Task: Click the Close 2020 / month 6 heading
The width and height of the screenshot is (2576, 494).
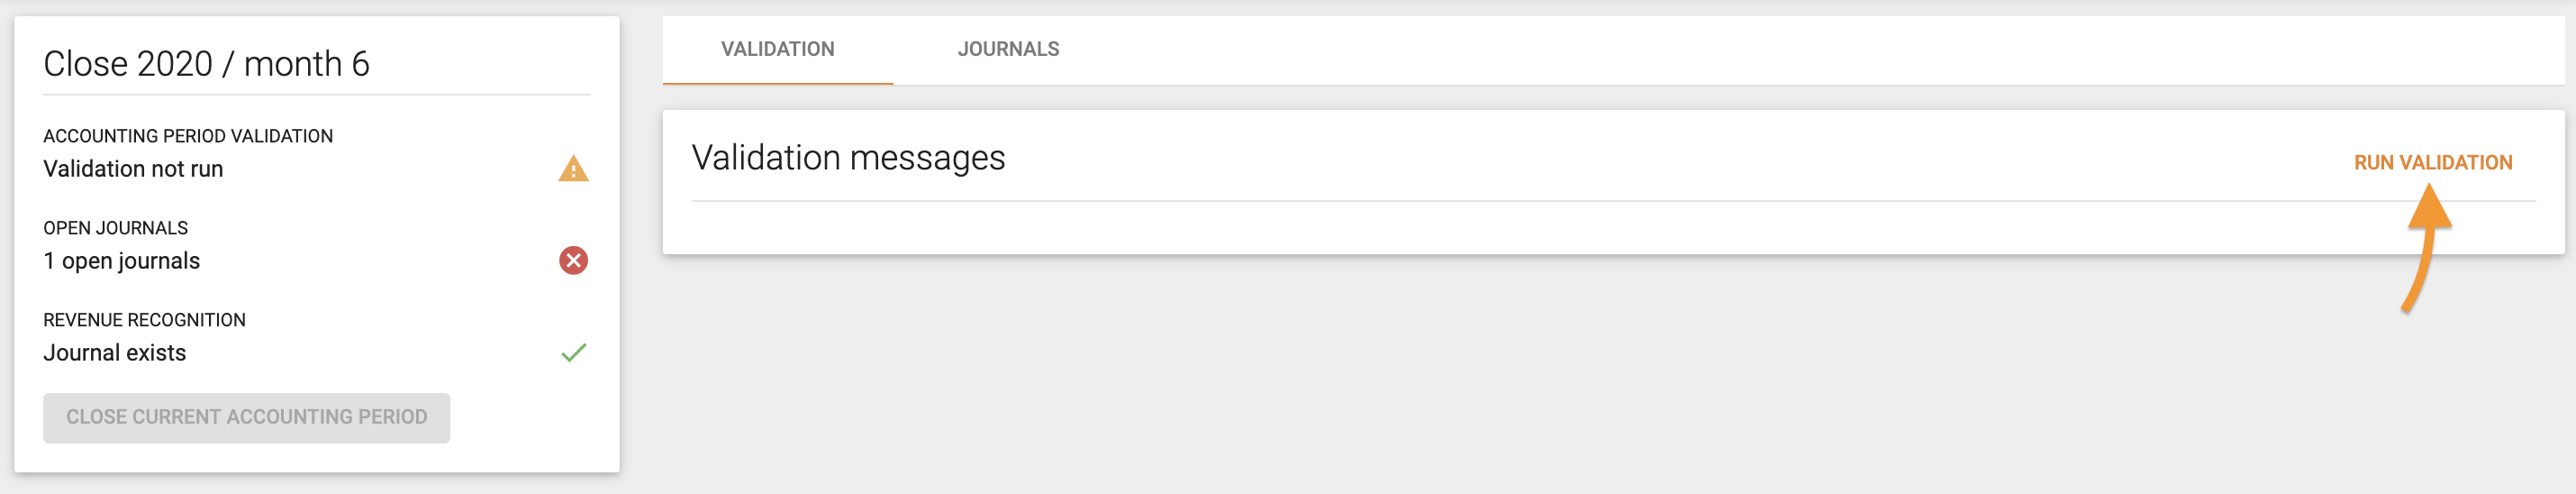Action: (206, 64)
